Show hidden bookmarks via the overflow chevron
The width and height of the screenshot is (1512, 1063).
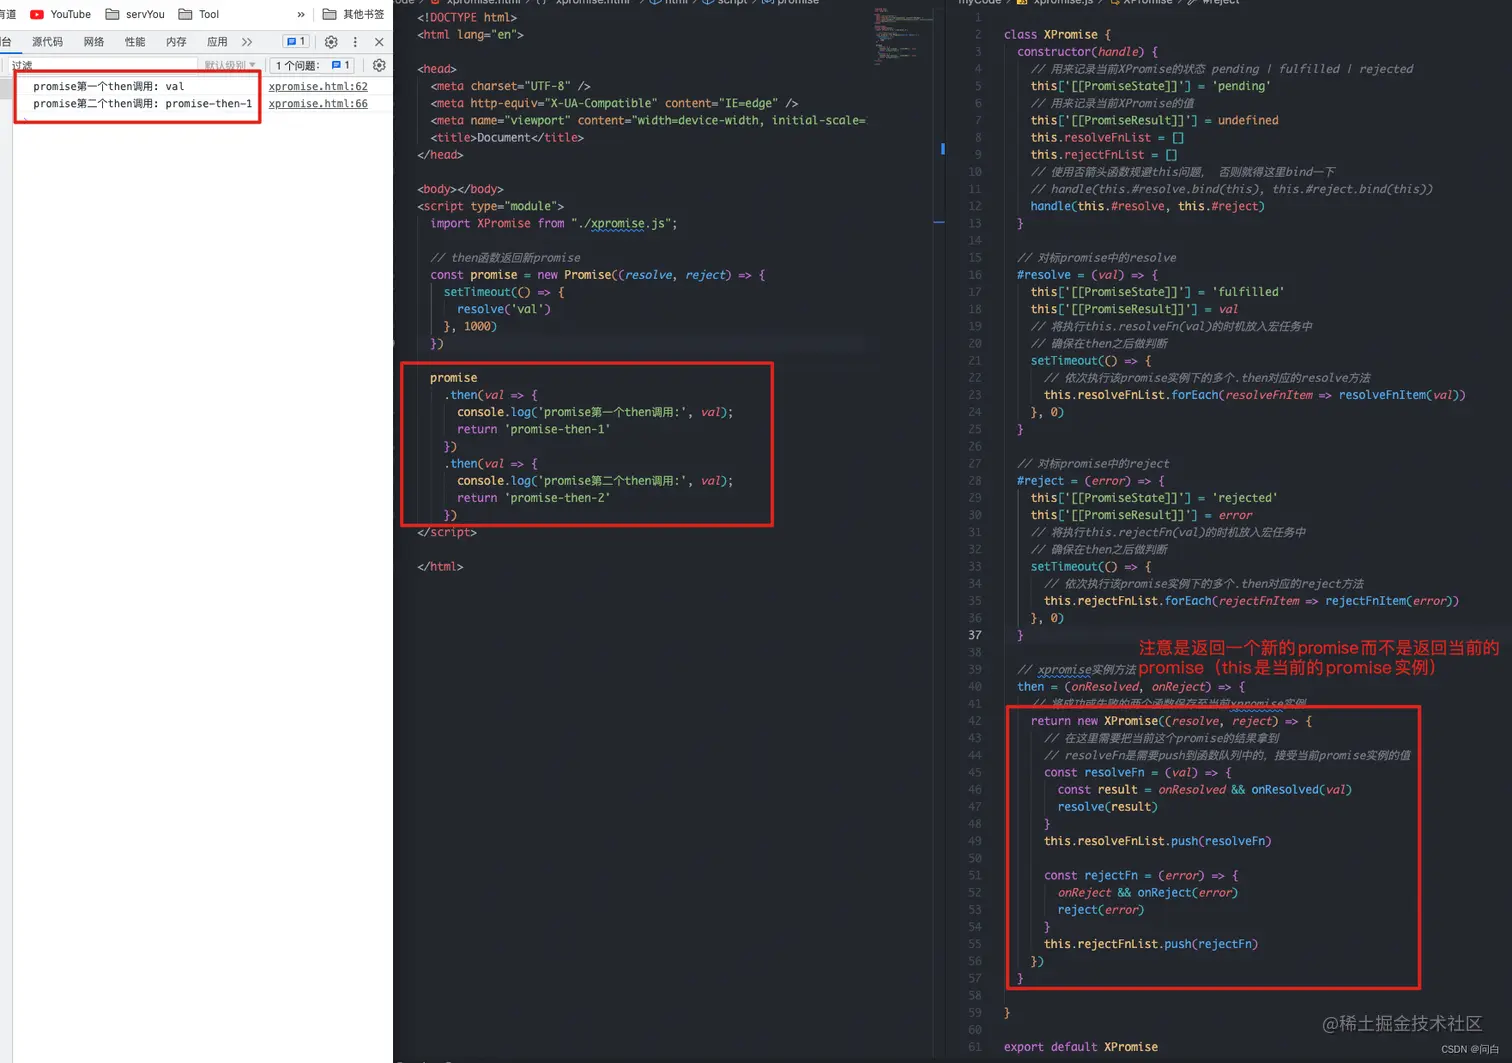pyautogui.click(x=301, y=14)
